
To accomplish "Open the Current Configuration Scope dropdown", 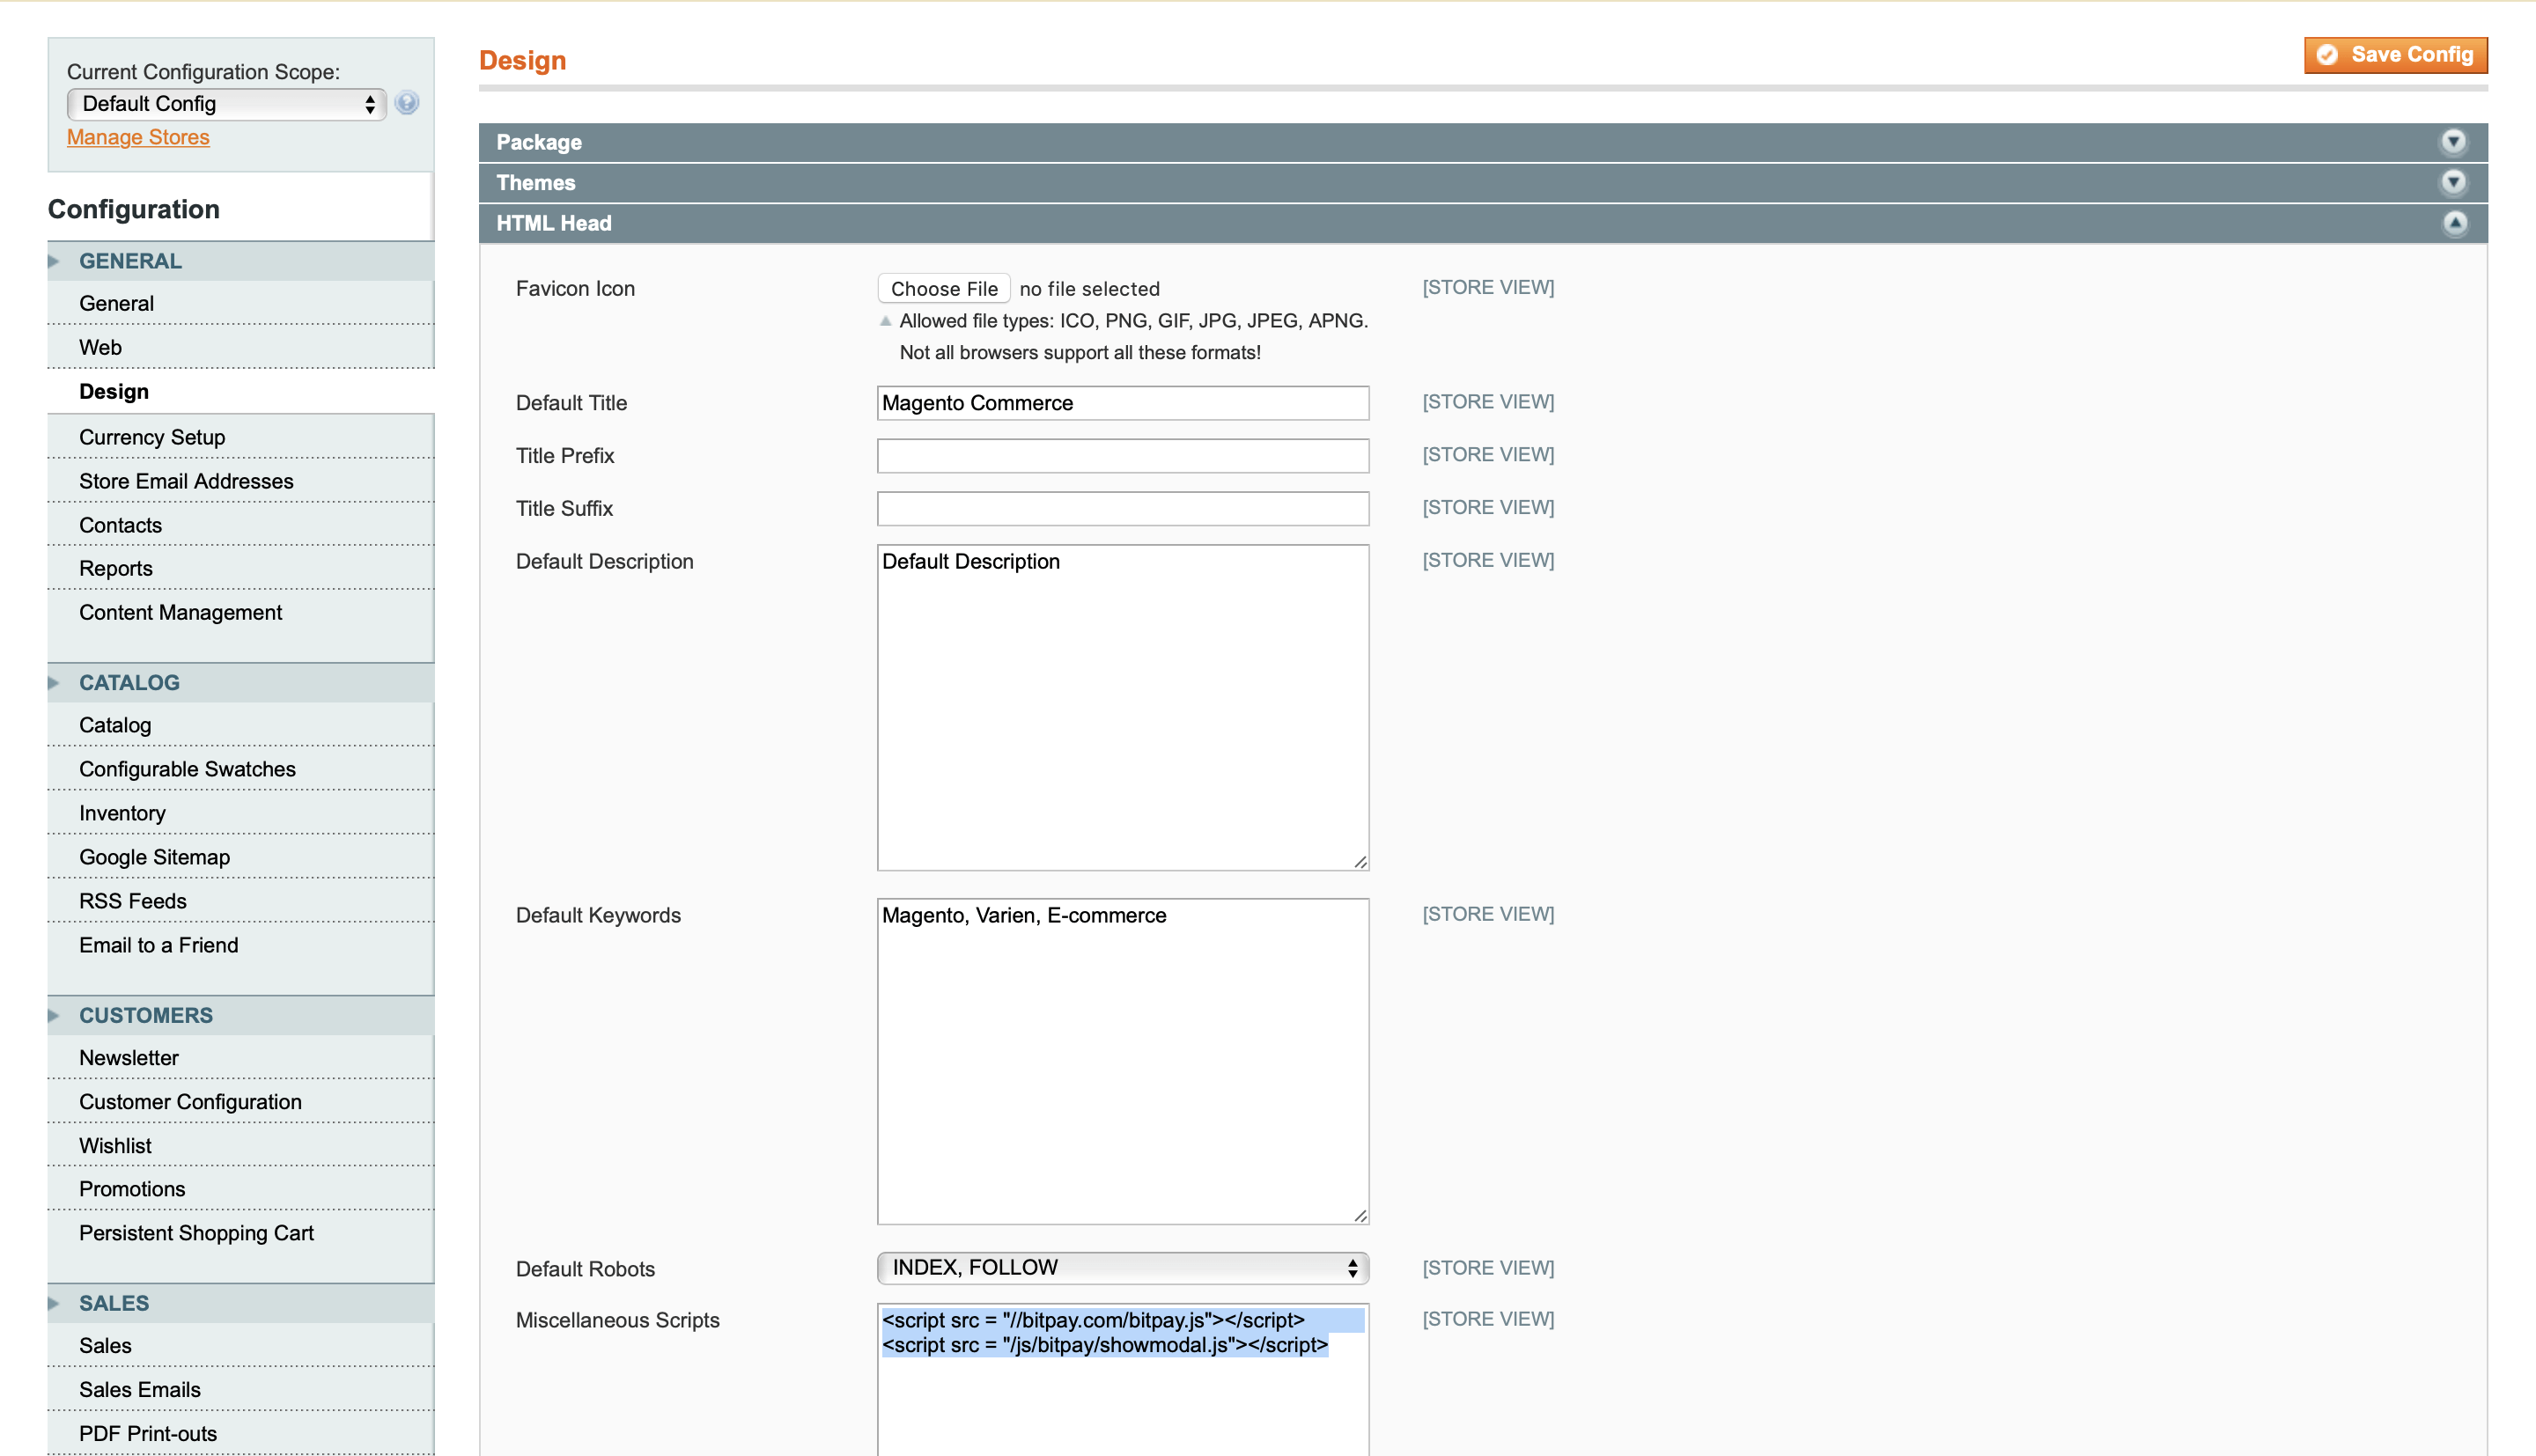I will [227, 104].
